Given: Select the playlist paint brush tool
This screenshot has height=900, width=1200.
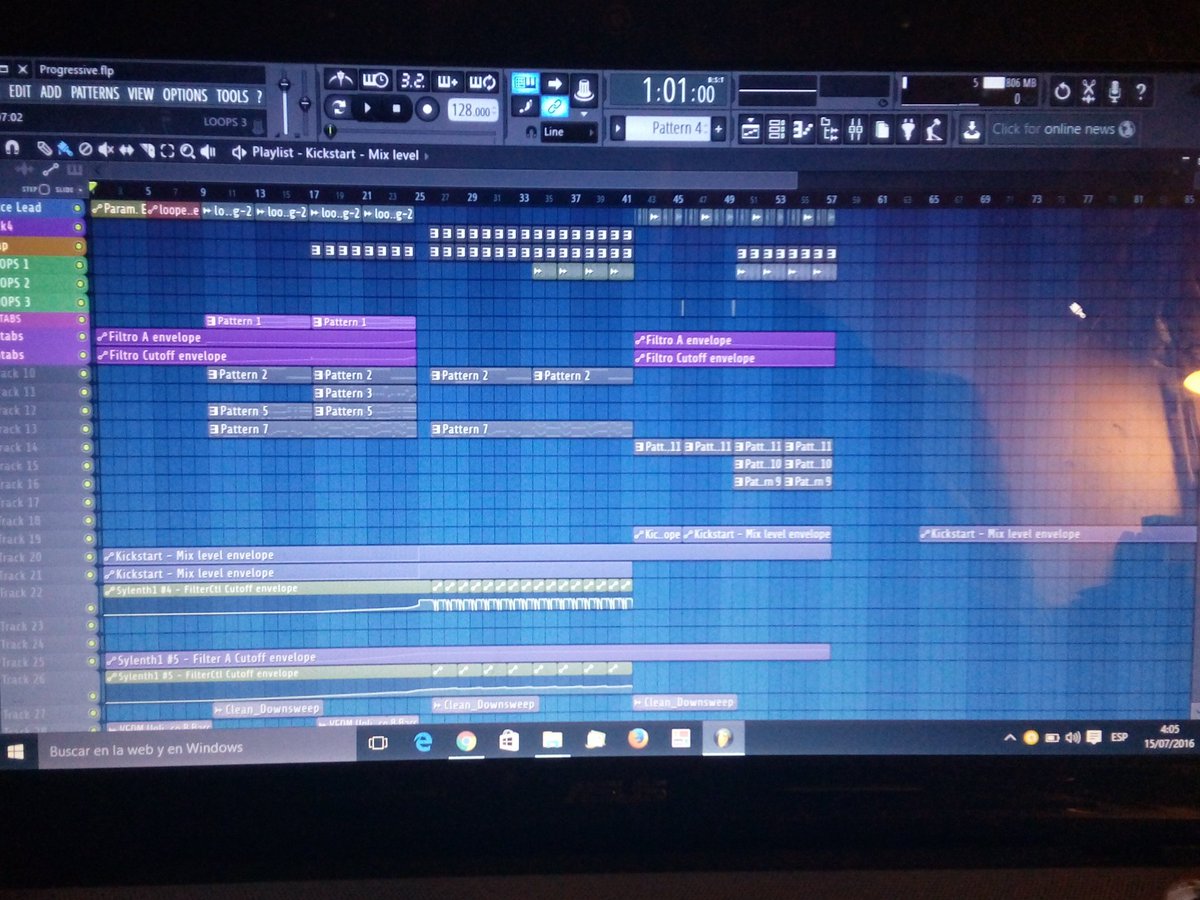Looking at the screenshot, I should click(65, 151).
